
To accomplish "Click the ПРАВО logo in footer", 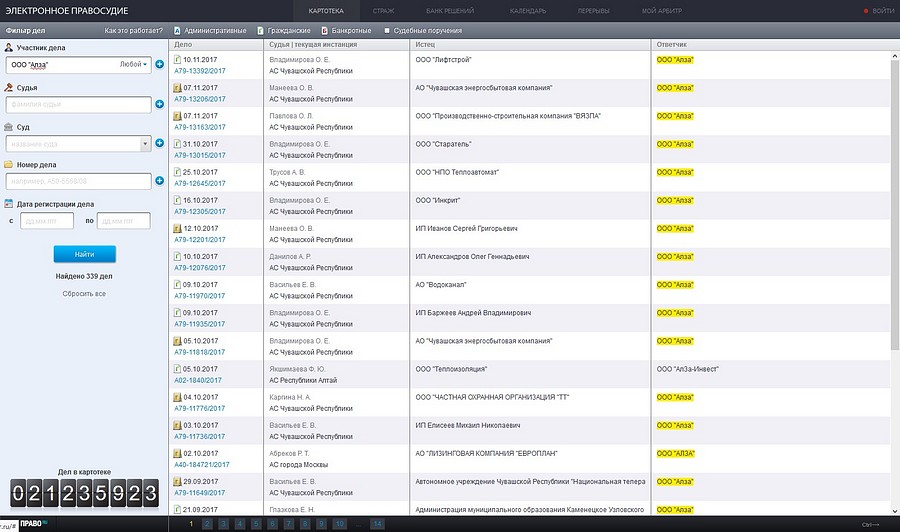I will pyautogui.click(x=34, y=523).
